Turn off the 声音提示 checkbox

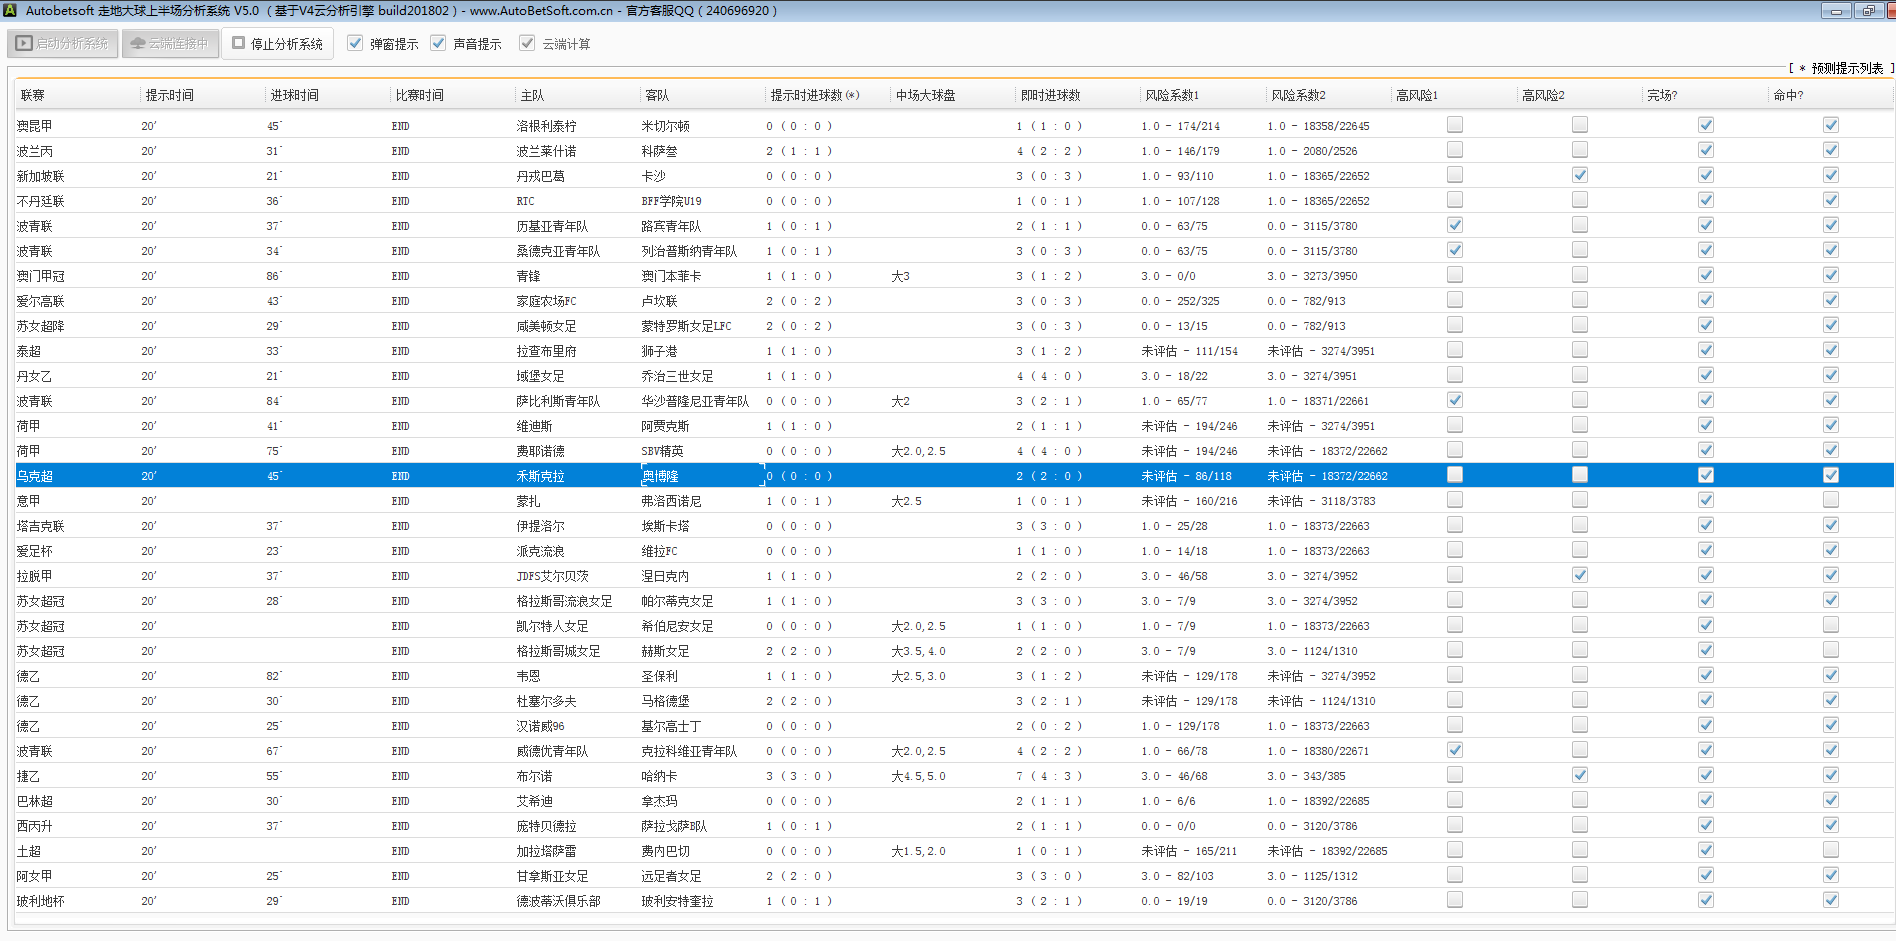coord(438,43)
